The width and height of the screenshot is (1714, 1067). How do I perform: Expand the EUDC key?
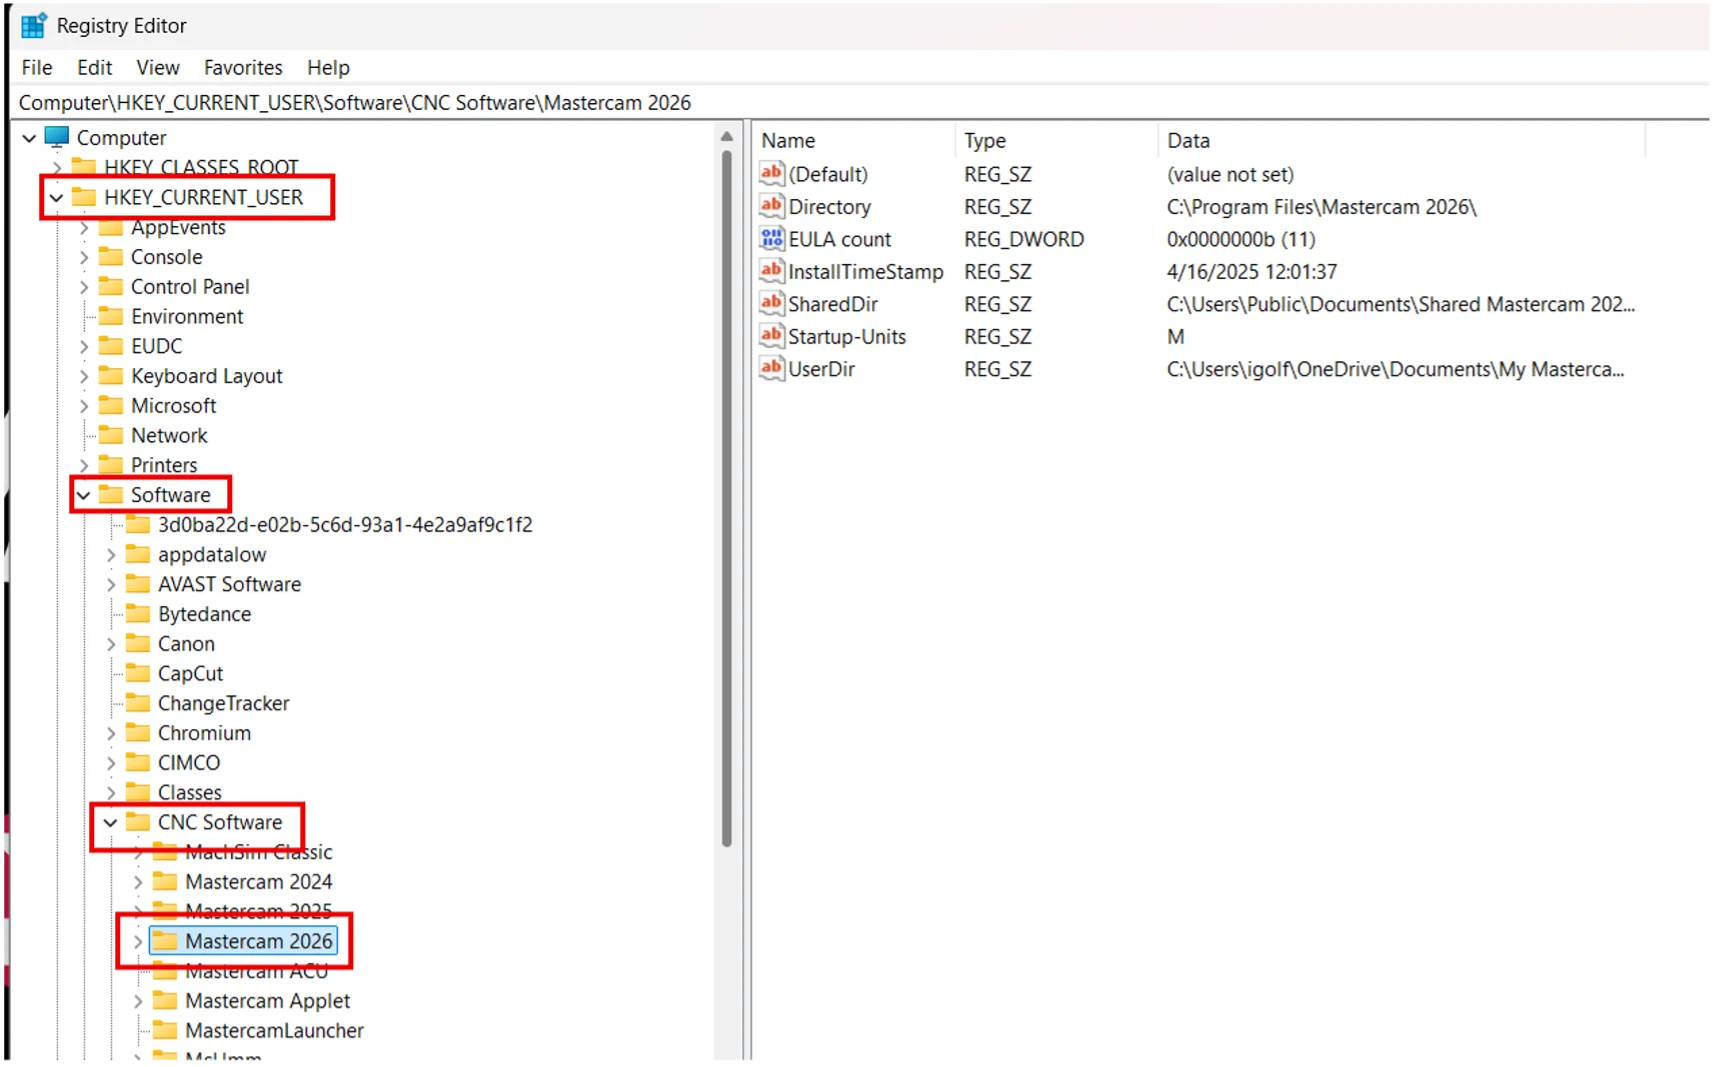tap(84, 346)
